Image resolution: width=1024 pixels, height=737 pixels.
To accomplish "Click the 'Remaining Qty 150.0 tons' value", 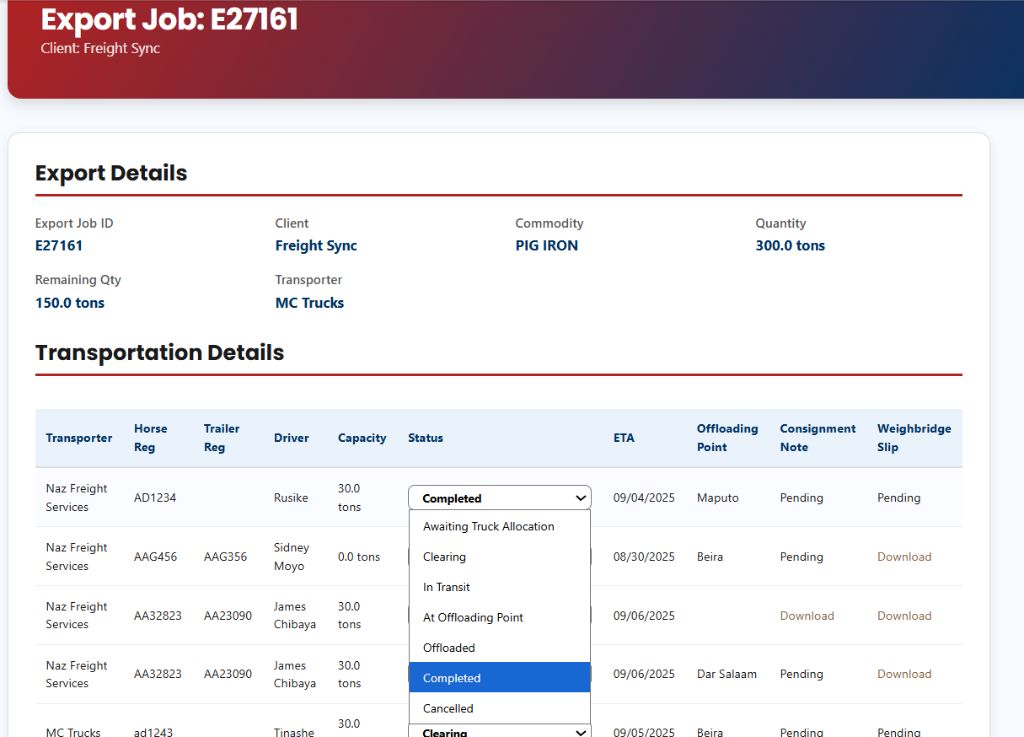I will click(69, 302).
